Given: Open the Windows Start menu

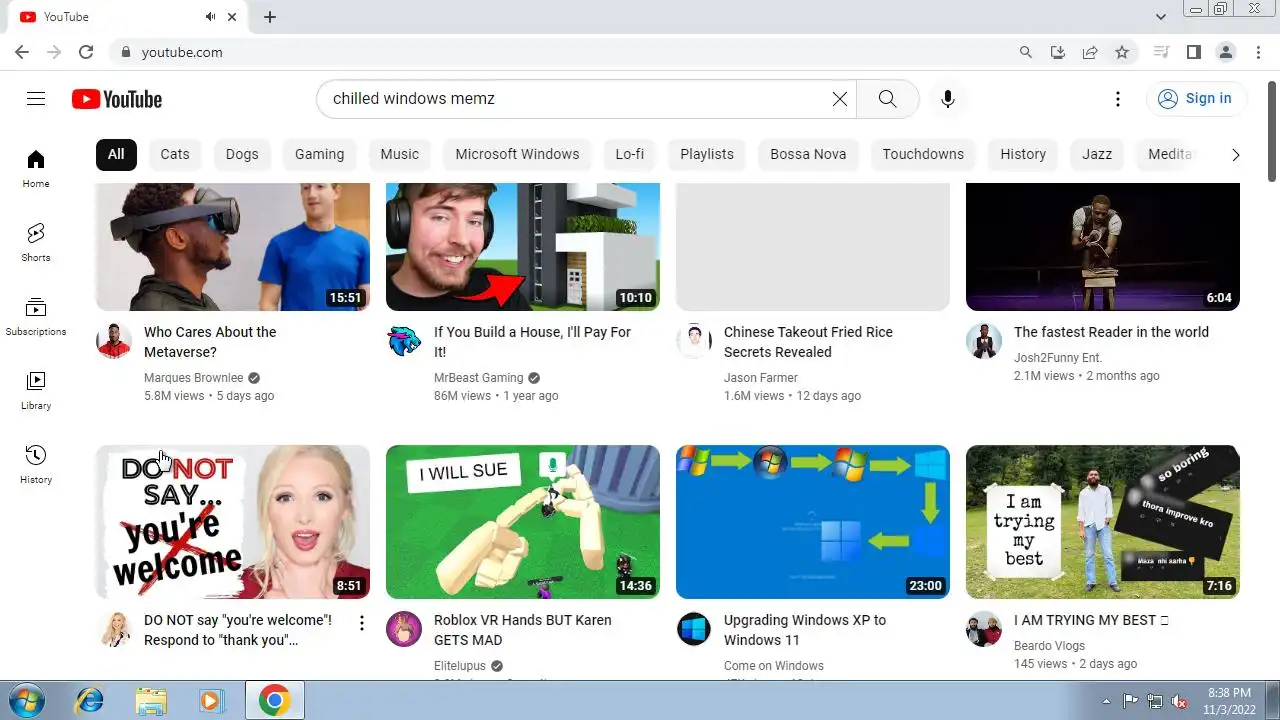Looking at the screenshot, I should coord(26,700).
